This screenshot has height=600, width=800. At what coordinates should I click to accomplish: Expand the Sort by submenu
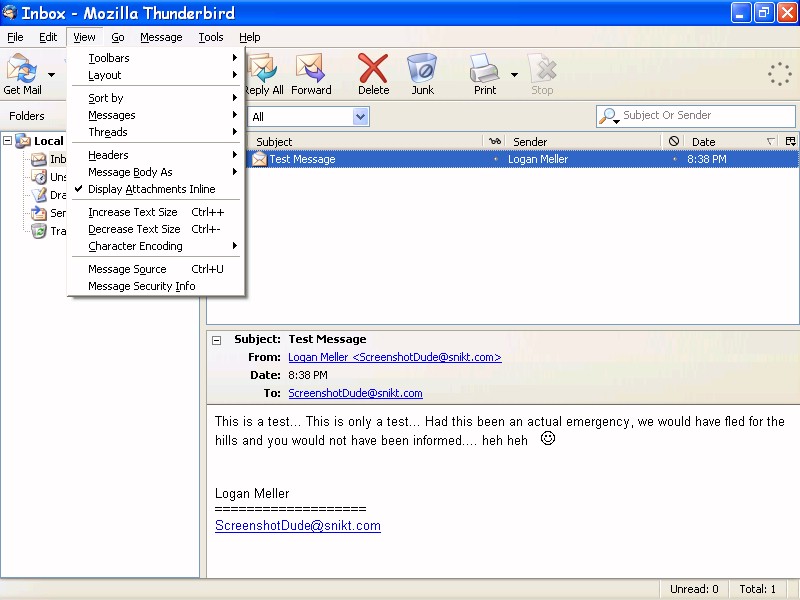pyautogui.click(x=156, y=98)
